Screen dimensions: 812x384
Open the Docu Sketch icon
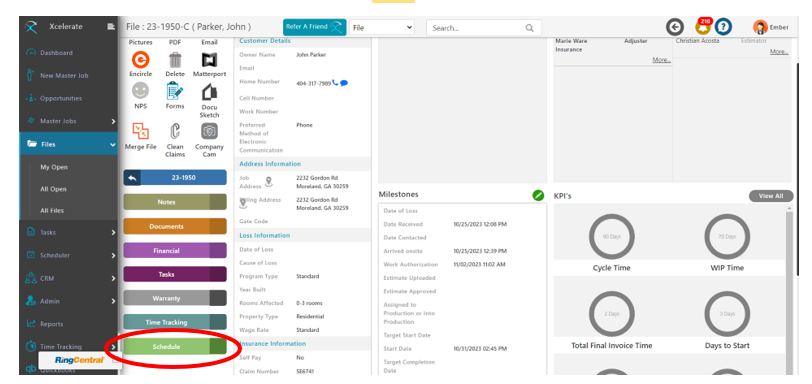[209, 92]
